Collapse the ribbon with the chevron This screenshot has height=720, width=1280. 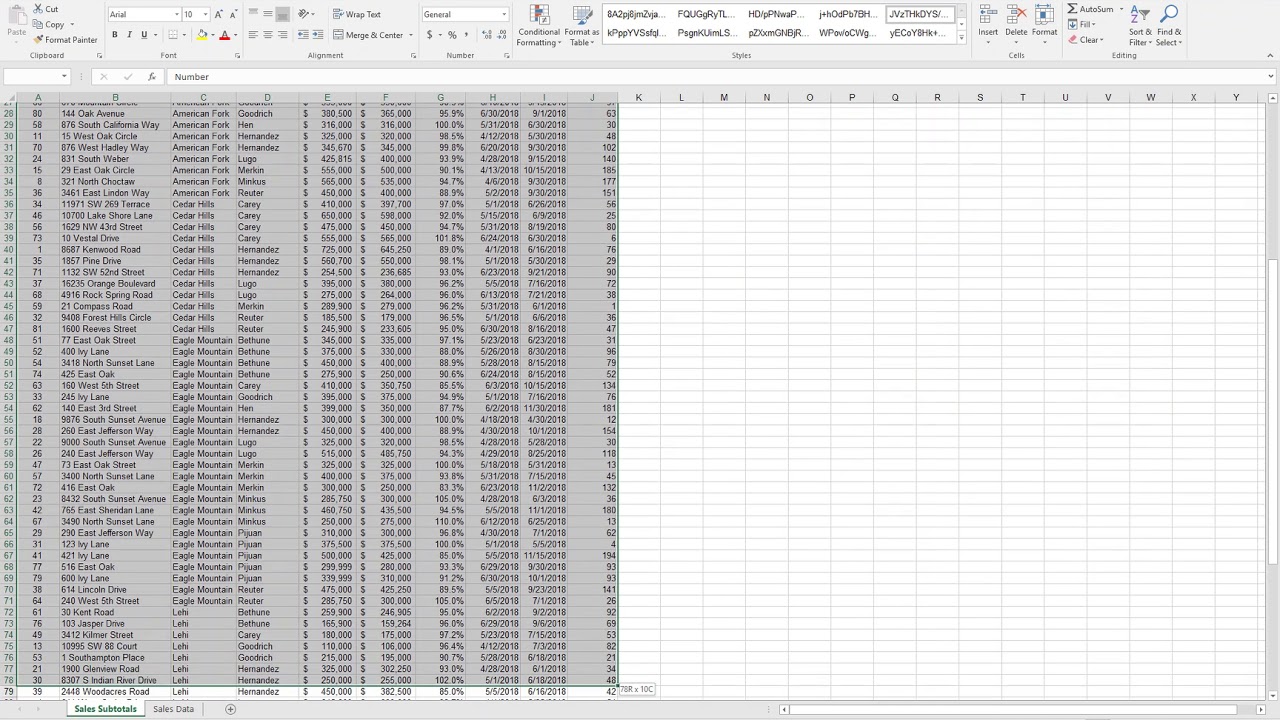click(1271, 56)
